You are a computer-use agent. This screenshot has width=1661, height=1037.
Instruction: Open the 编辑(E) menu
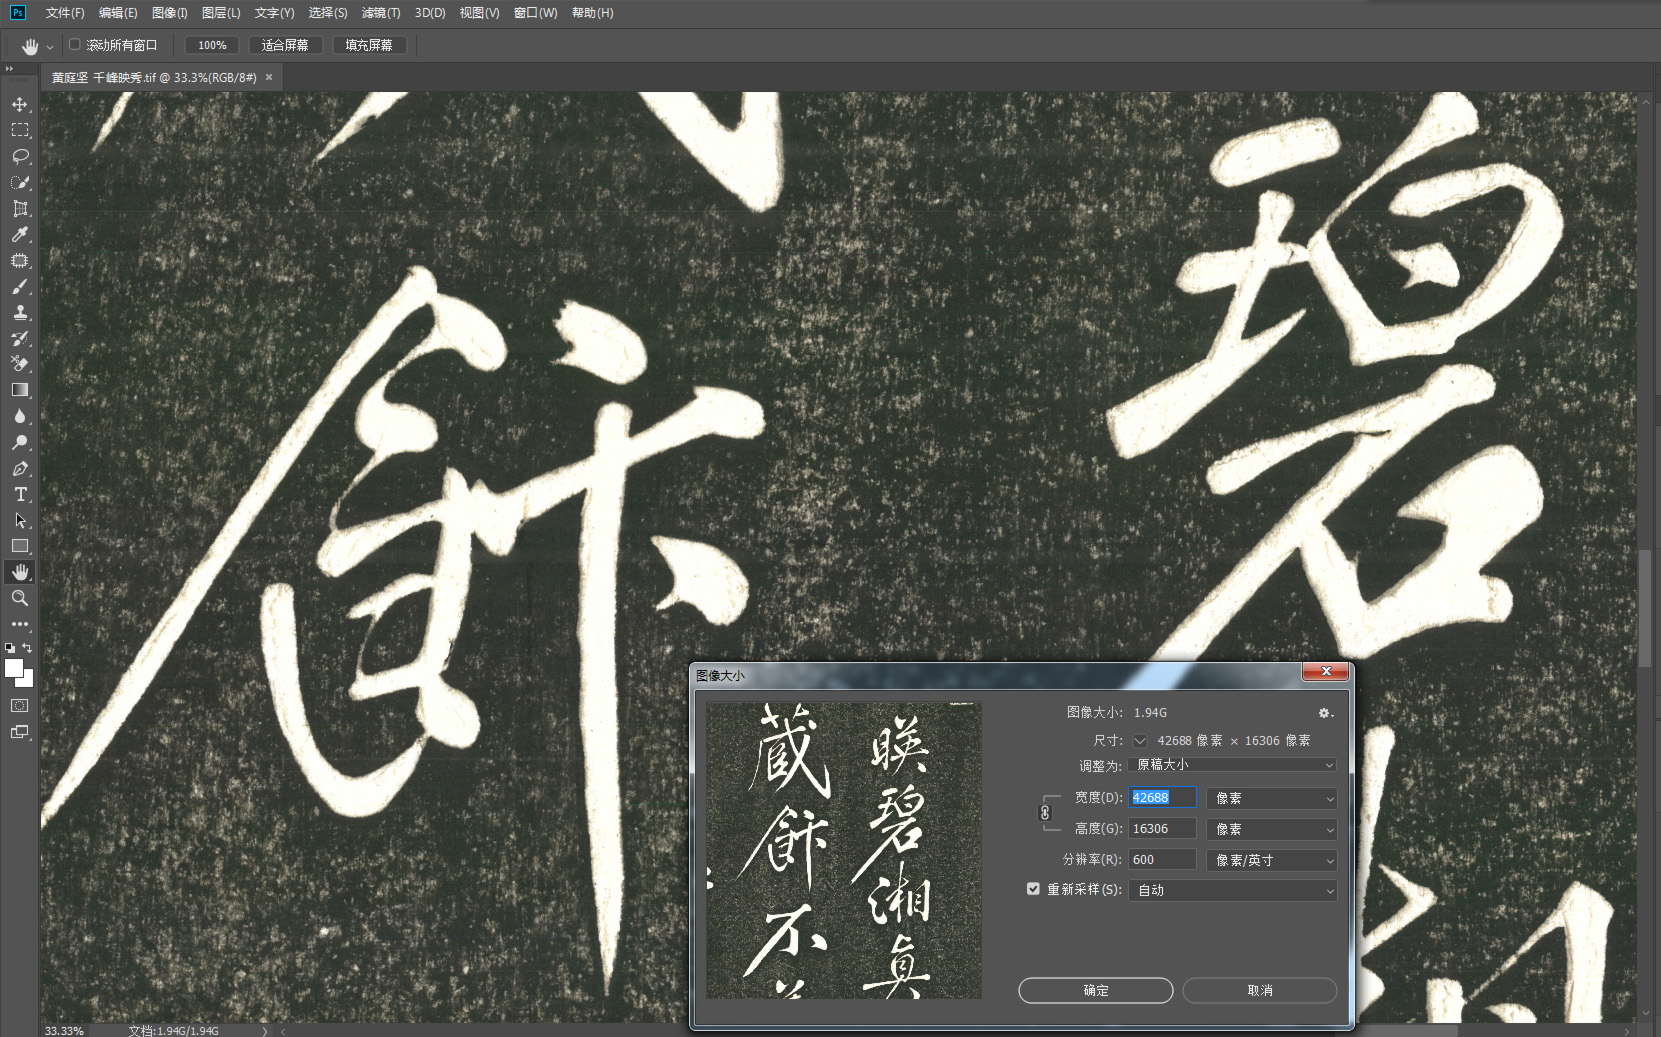click(118, 13)
